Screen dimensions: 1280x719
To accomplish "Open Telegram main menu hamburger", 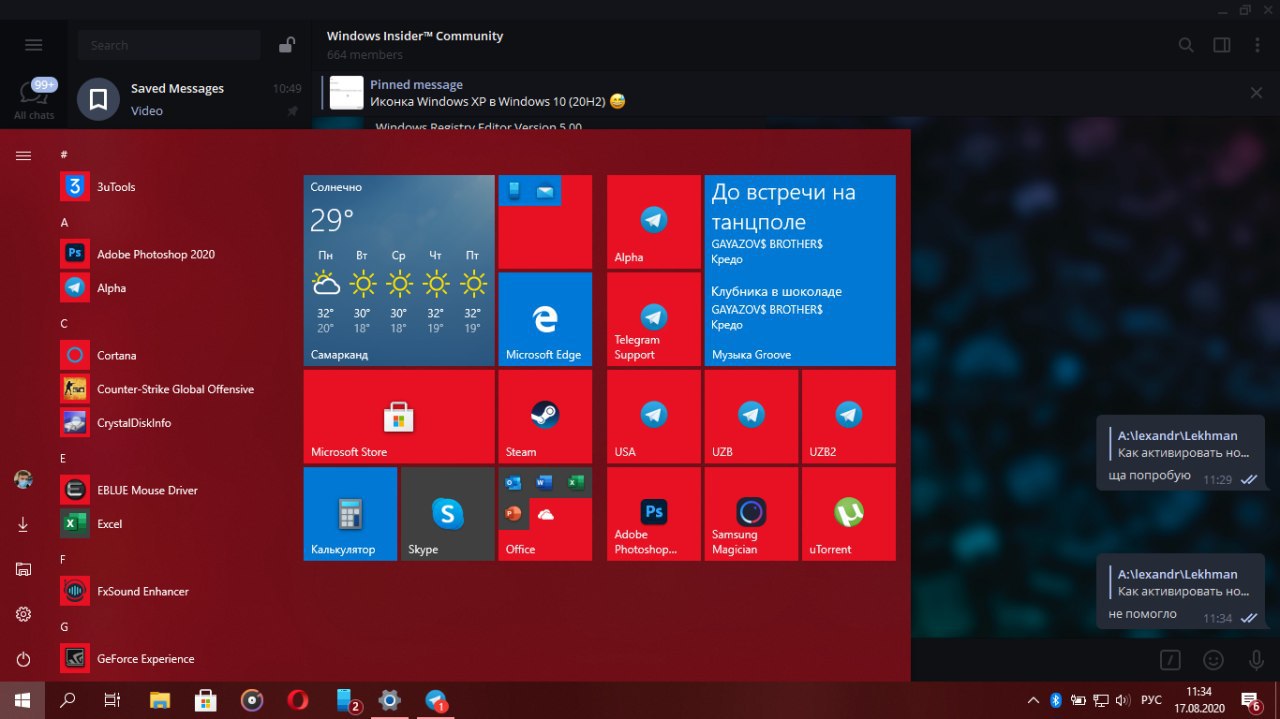I will click(34, 45).
